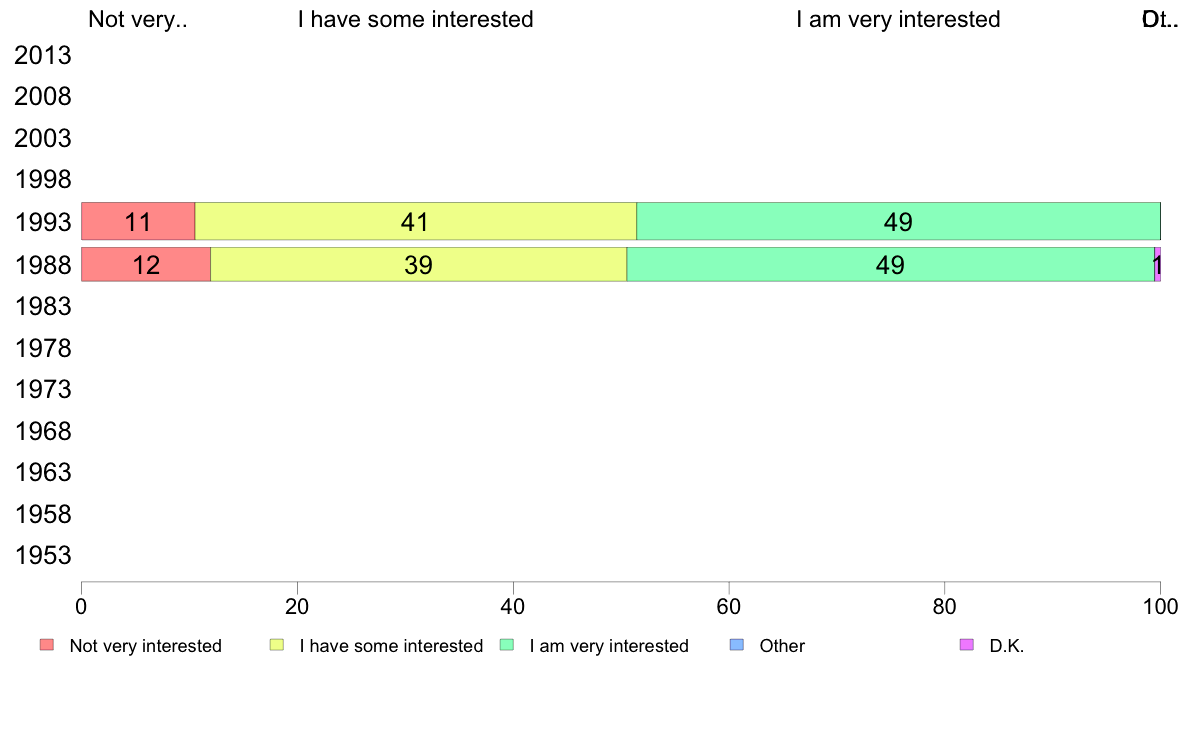Click the yellow I have some interested legend swatch

pyautogui.click(x=277, y=645)
